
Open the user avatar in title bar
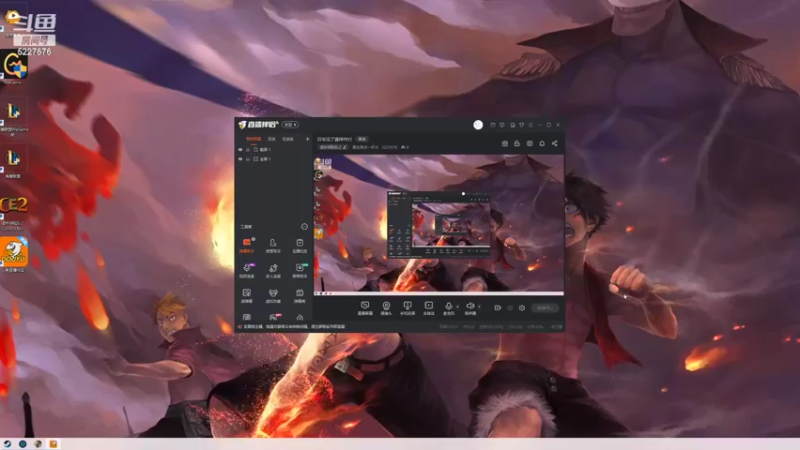(x=478, y=124)
